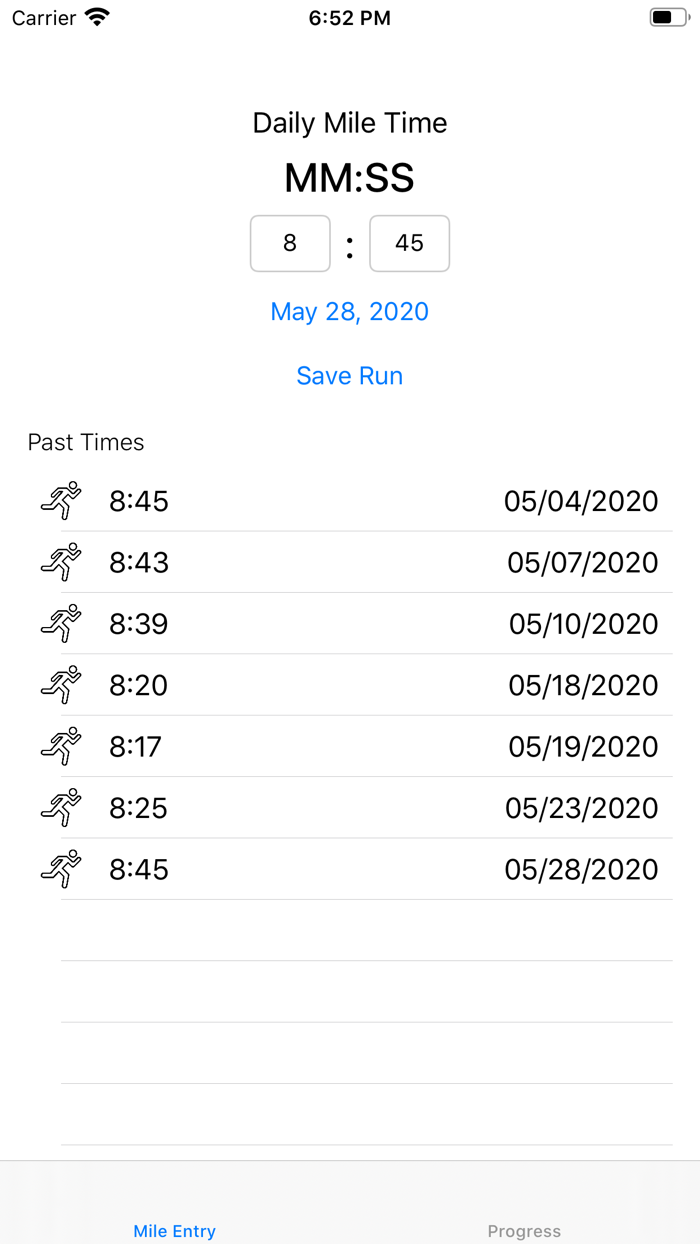Select the 8:20 run from 05/18/2020
Screen dimensions: 700x1244
tap(350, 685)
